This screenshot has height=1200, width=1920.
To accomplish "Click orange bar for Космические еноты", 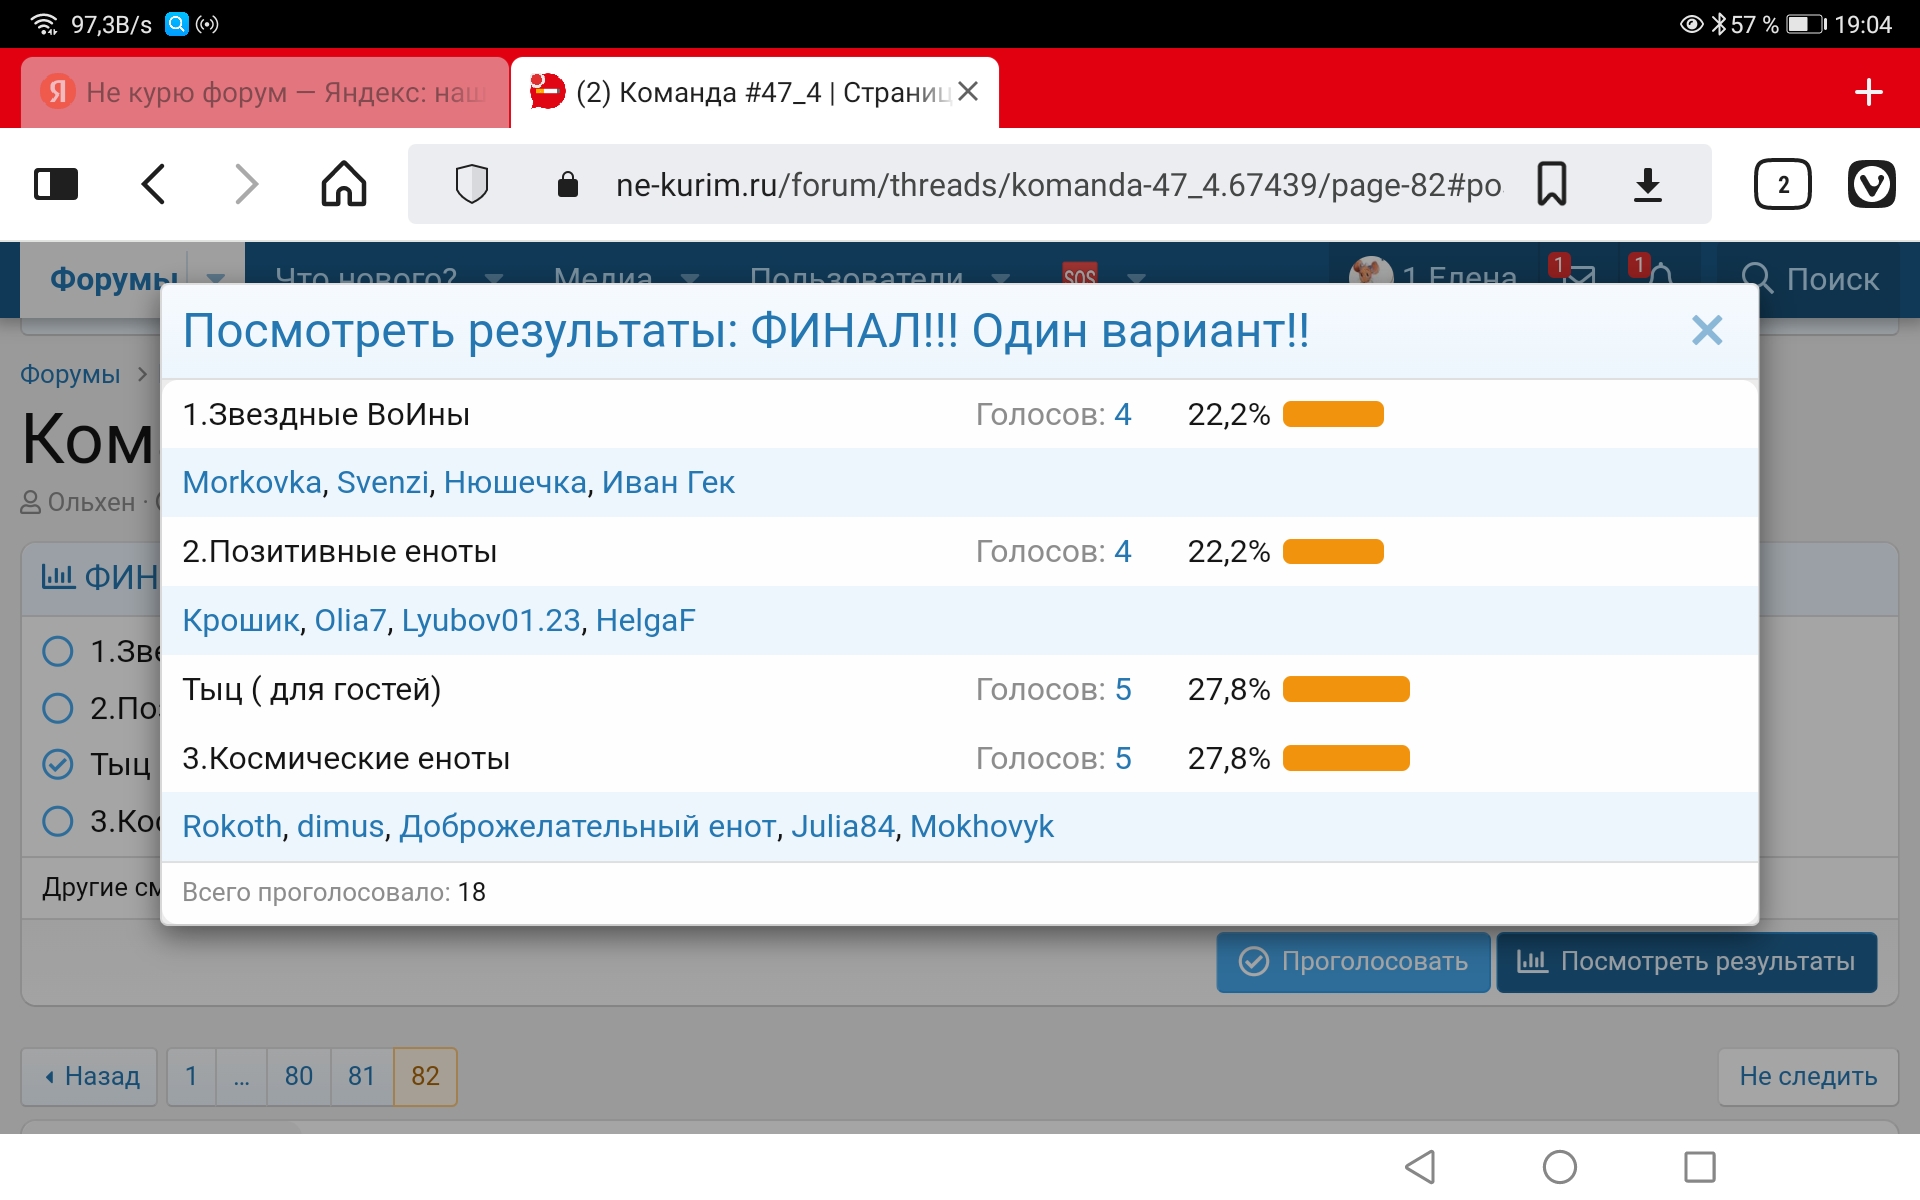I will click(1345, 758).
